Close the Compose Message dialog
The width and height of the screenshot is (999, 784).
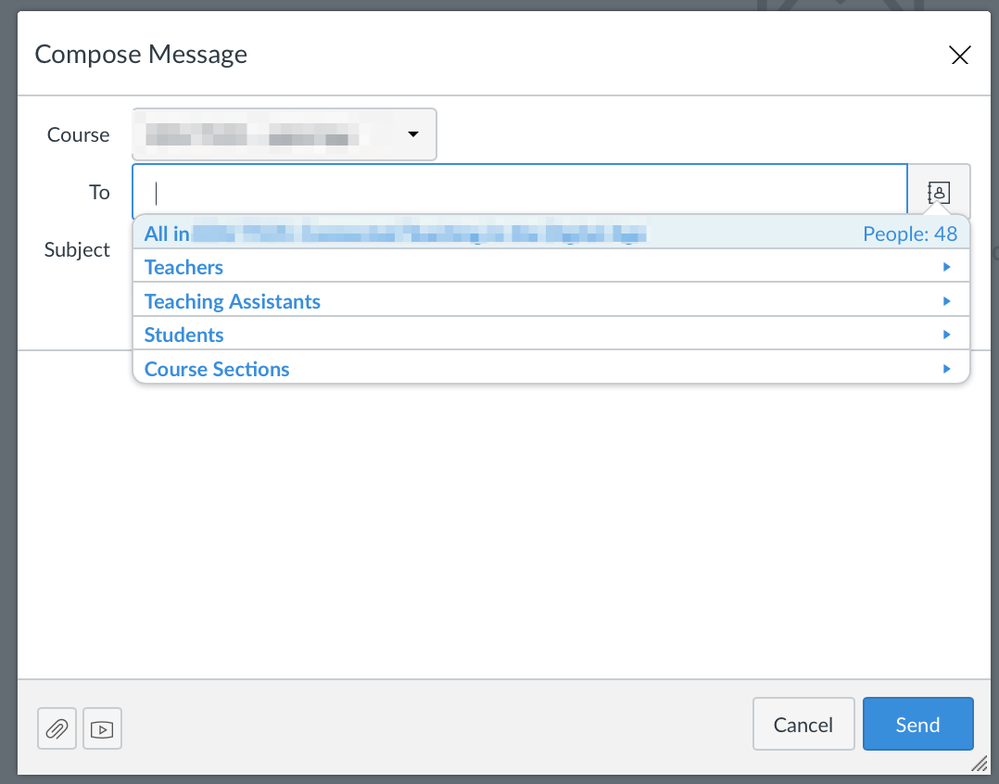click(x=959, y=56)
